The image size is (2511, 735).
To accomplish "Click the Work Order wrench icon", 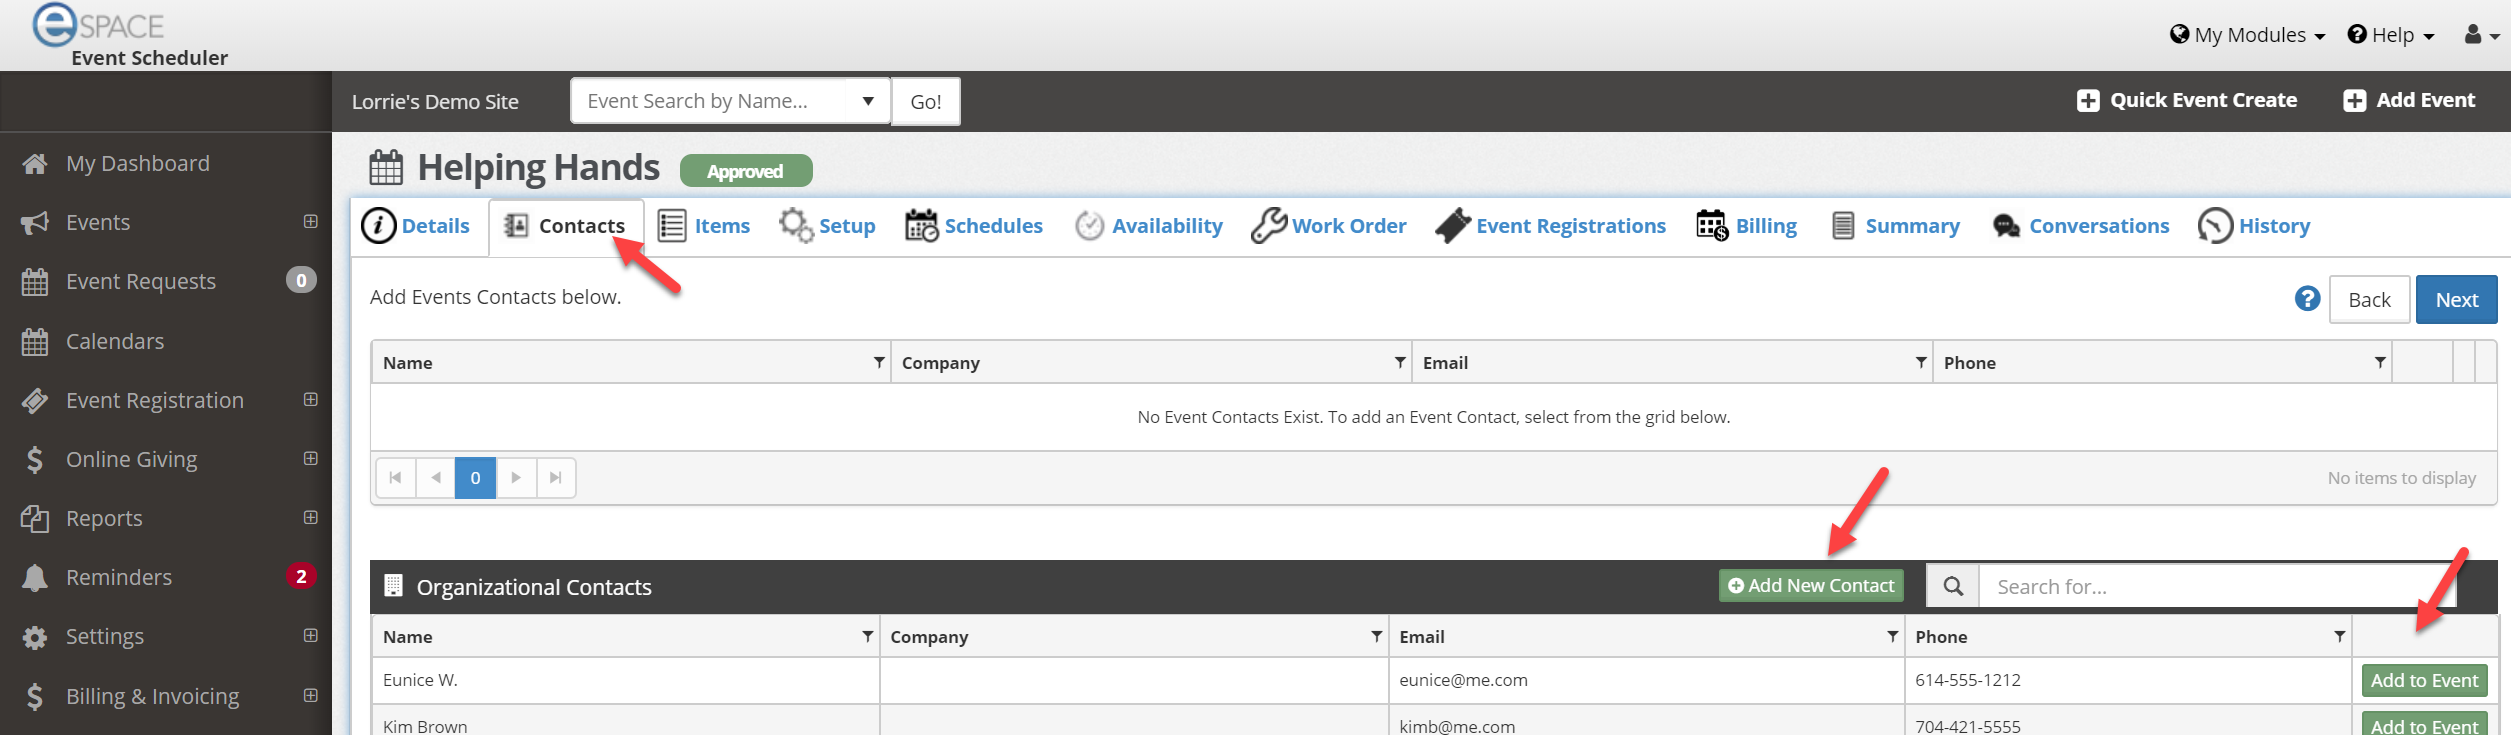I will tap(1268, 225).
